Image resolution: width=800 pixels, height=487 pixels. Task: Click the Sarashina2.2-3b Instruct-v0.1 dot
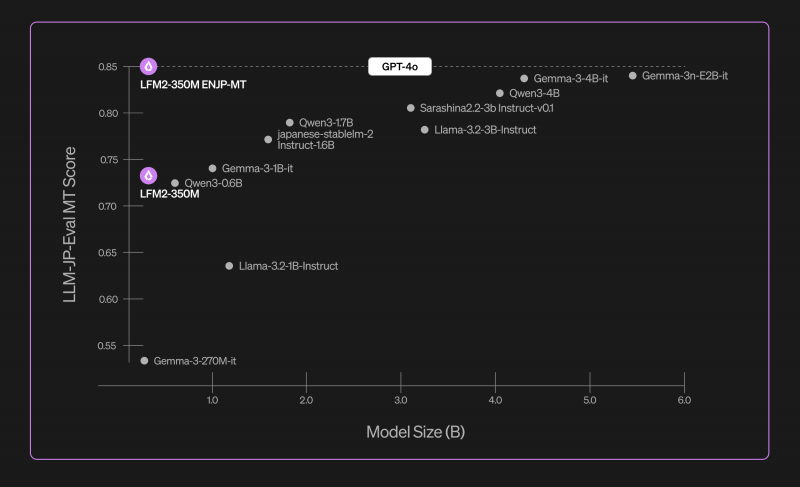[x=411, y=108]
